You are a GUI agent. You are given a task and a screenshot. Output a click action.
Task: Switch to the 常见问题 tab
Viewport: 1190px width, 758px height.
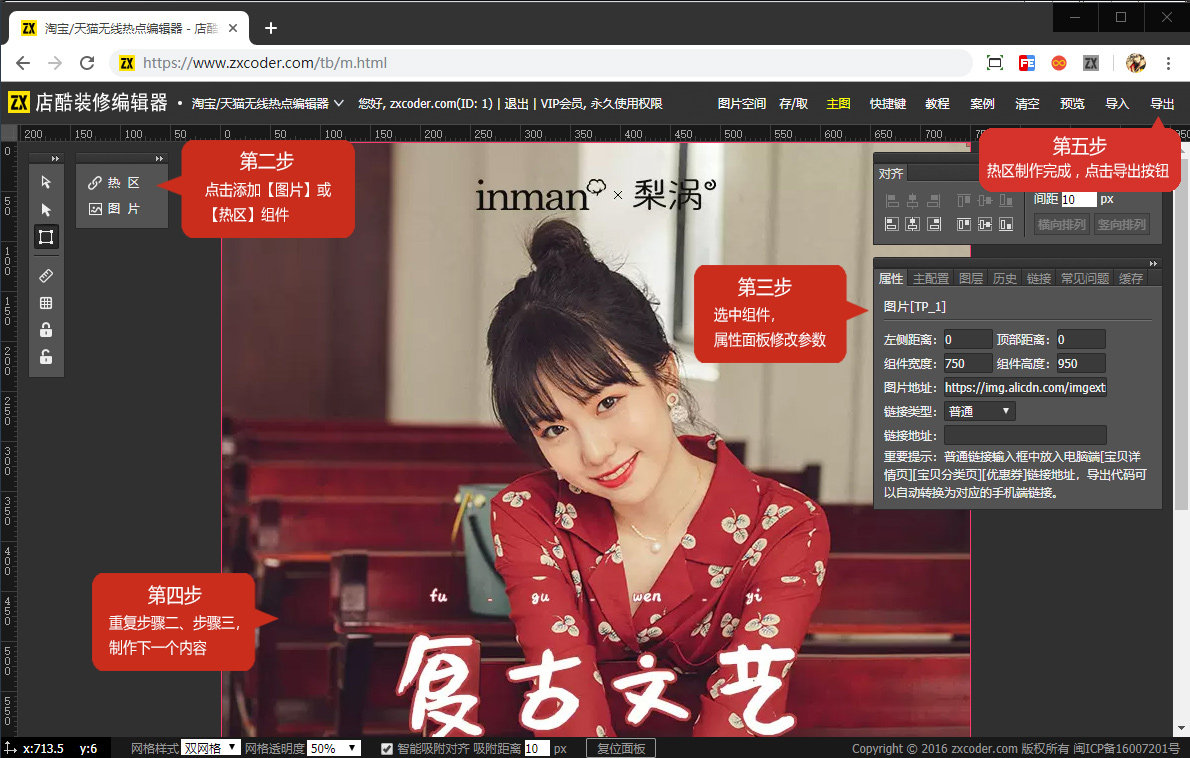pyautogui.click(x=1085, y=278)
